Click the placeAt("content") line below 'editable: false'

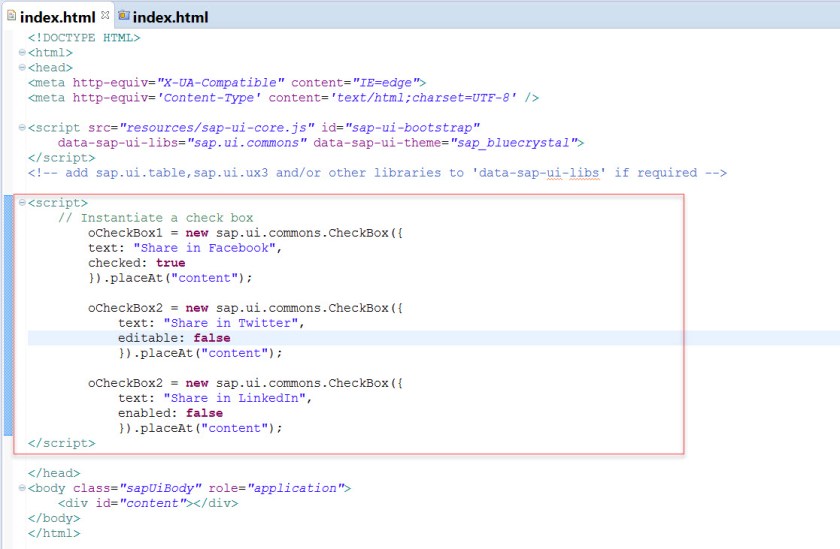click(x=200, y=352)
